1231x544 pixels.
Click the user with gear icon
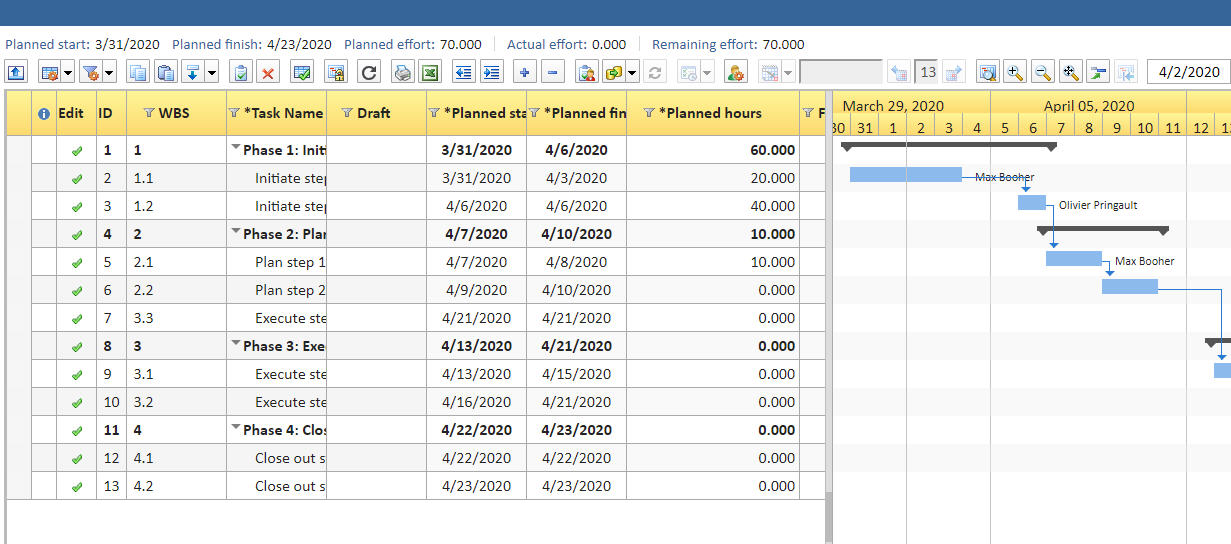point(735,72)
